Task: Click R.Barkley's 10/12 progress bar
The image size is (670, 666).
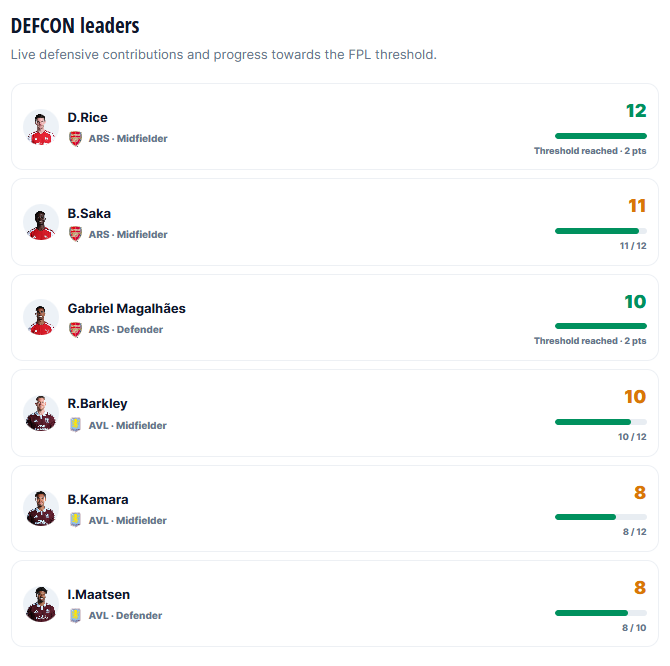Action: (601, 422)
